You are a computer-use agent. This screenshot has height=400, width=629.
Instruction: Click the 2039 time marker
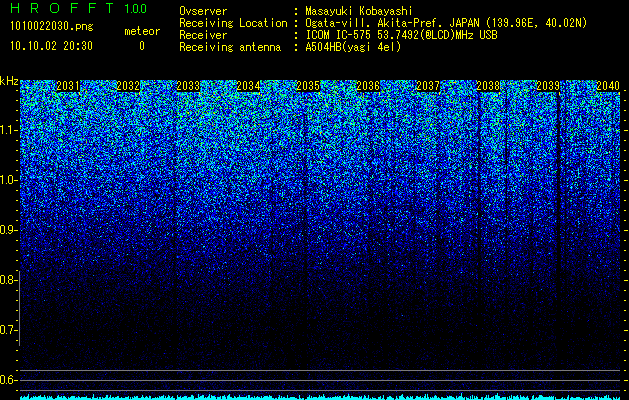(x=548, y=86)
